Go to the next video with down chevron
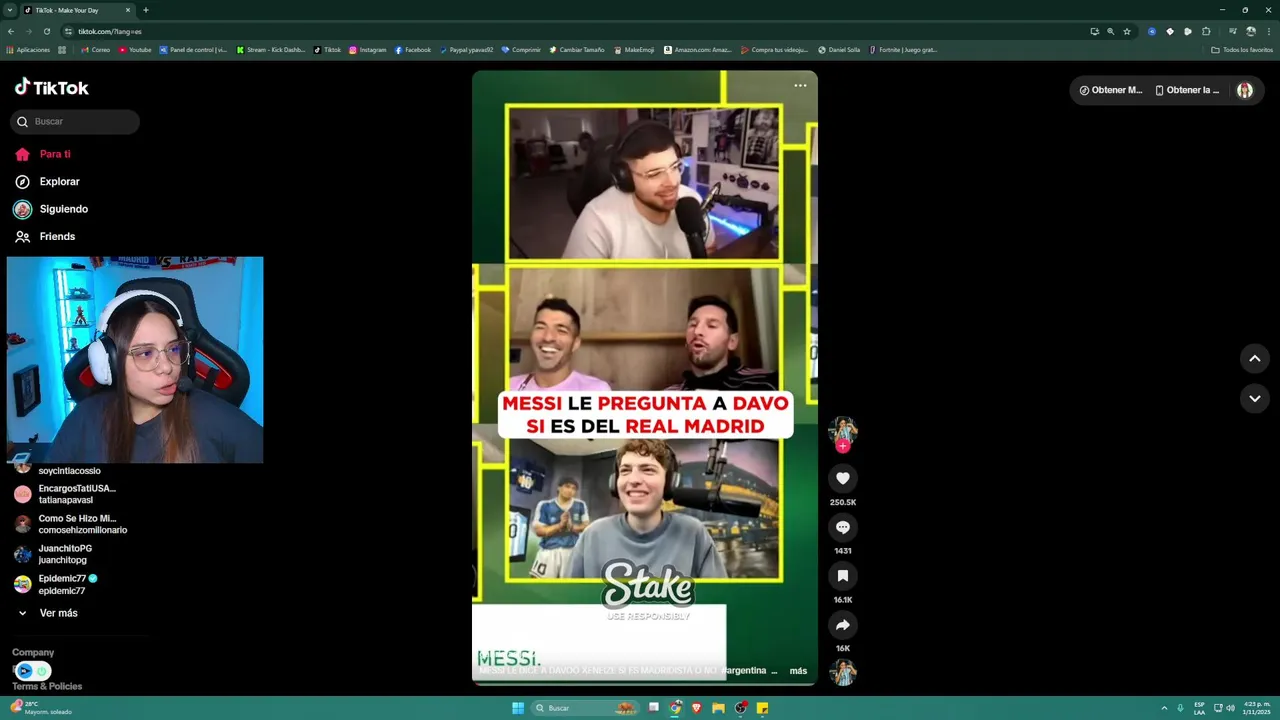1280x720 pixels. pyautogui.click(x=1254, y=398)
